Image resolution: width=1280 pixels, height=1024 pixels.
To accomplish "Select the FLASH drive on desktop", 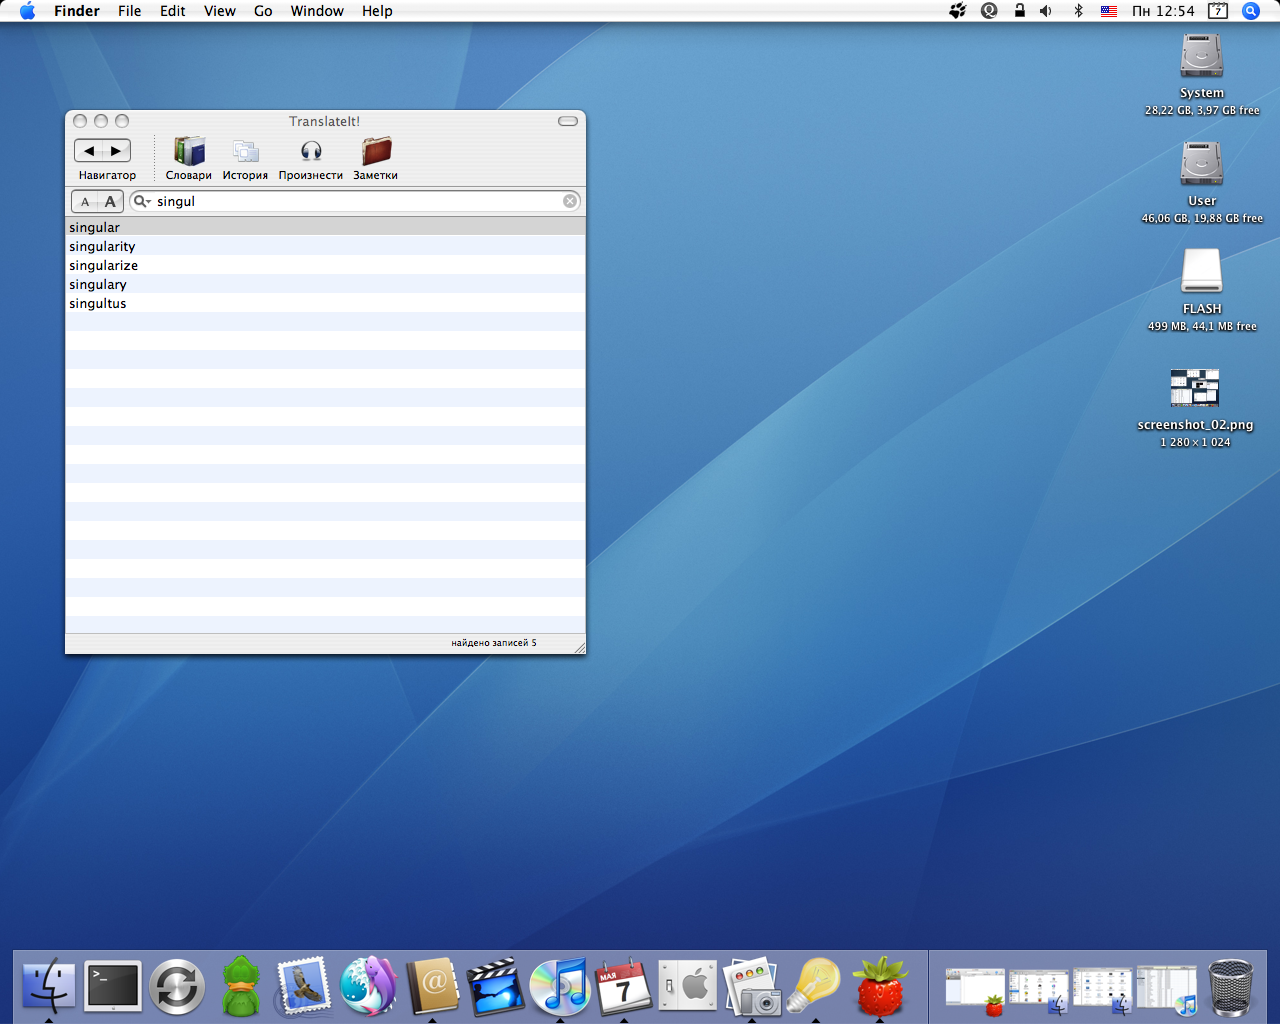I will [1201, 271].
